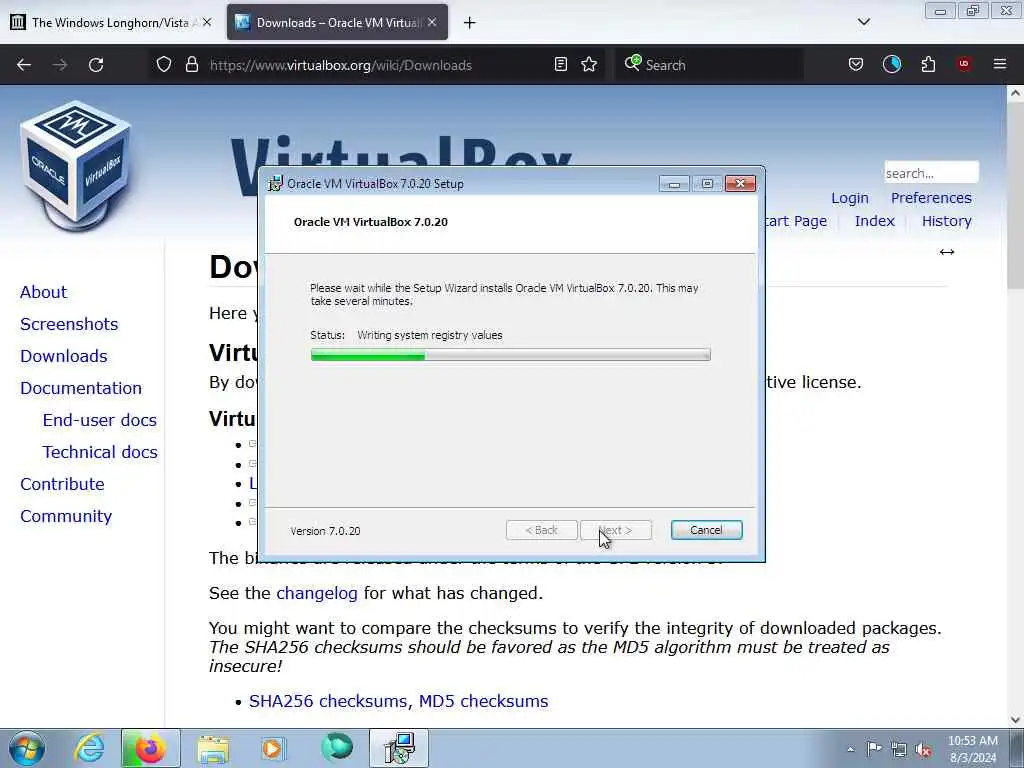Click the site security padlock icon
Viewport: 1024px width, 768px height.
tap(191, 64)
